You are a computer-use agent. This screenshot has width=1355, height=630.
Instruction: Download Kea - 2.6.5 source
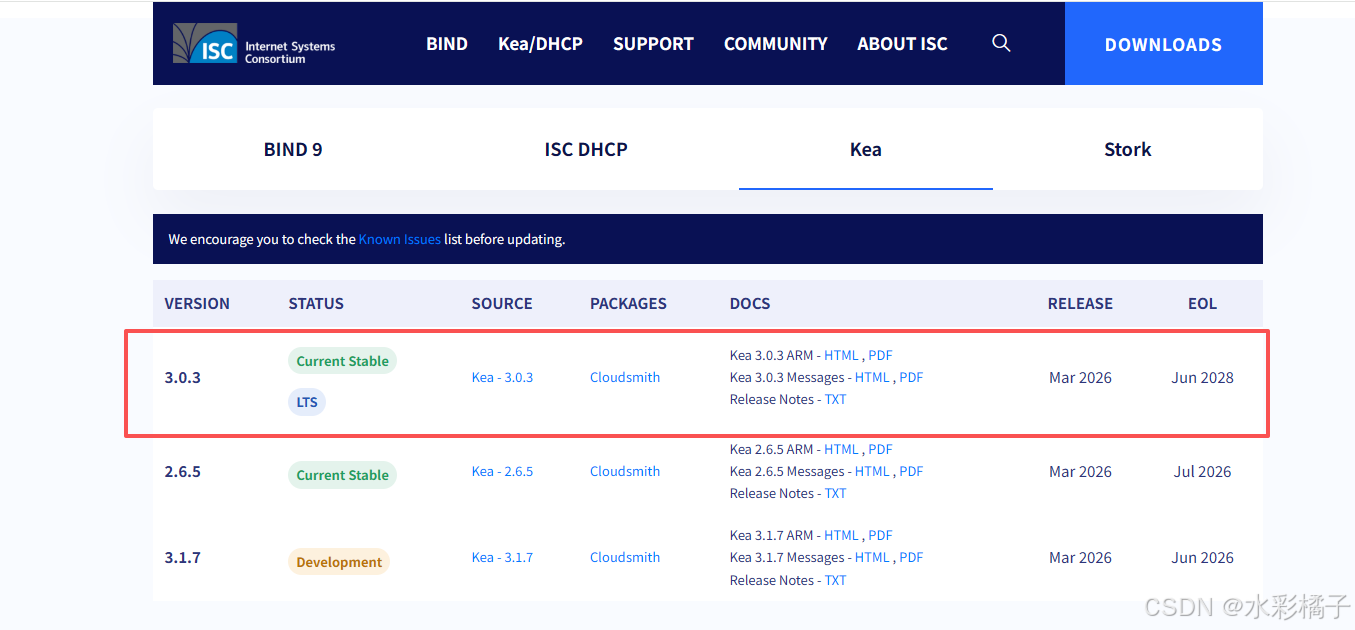click(x=502, y=471)
